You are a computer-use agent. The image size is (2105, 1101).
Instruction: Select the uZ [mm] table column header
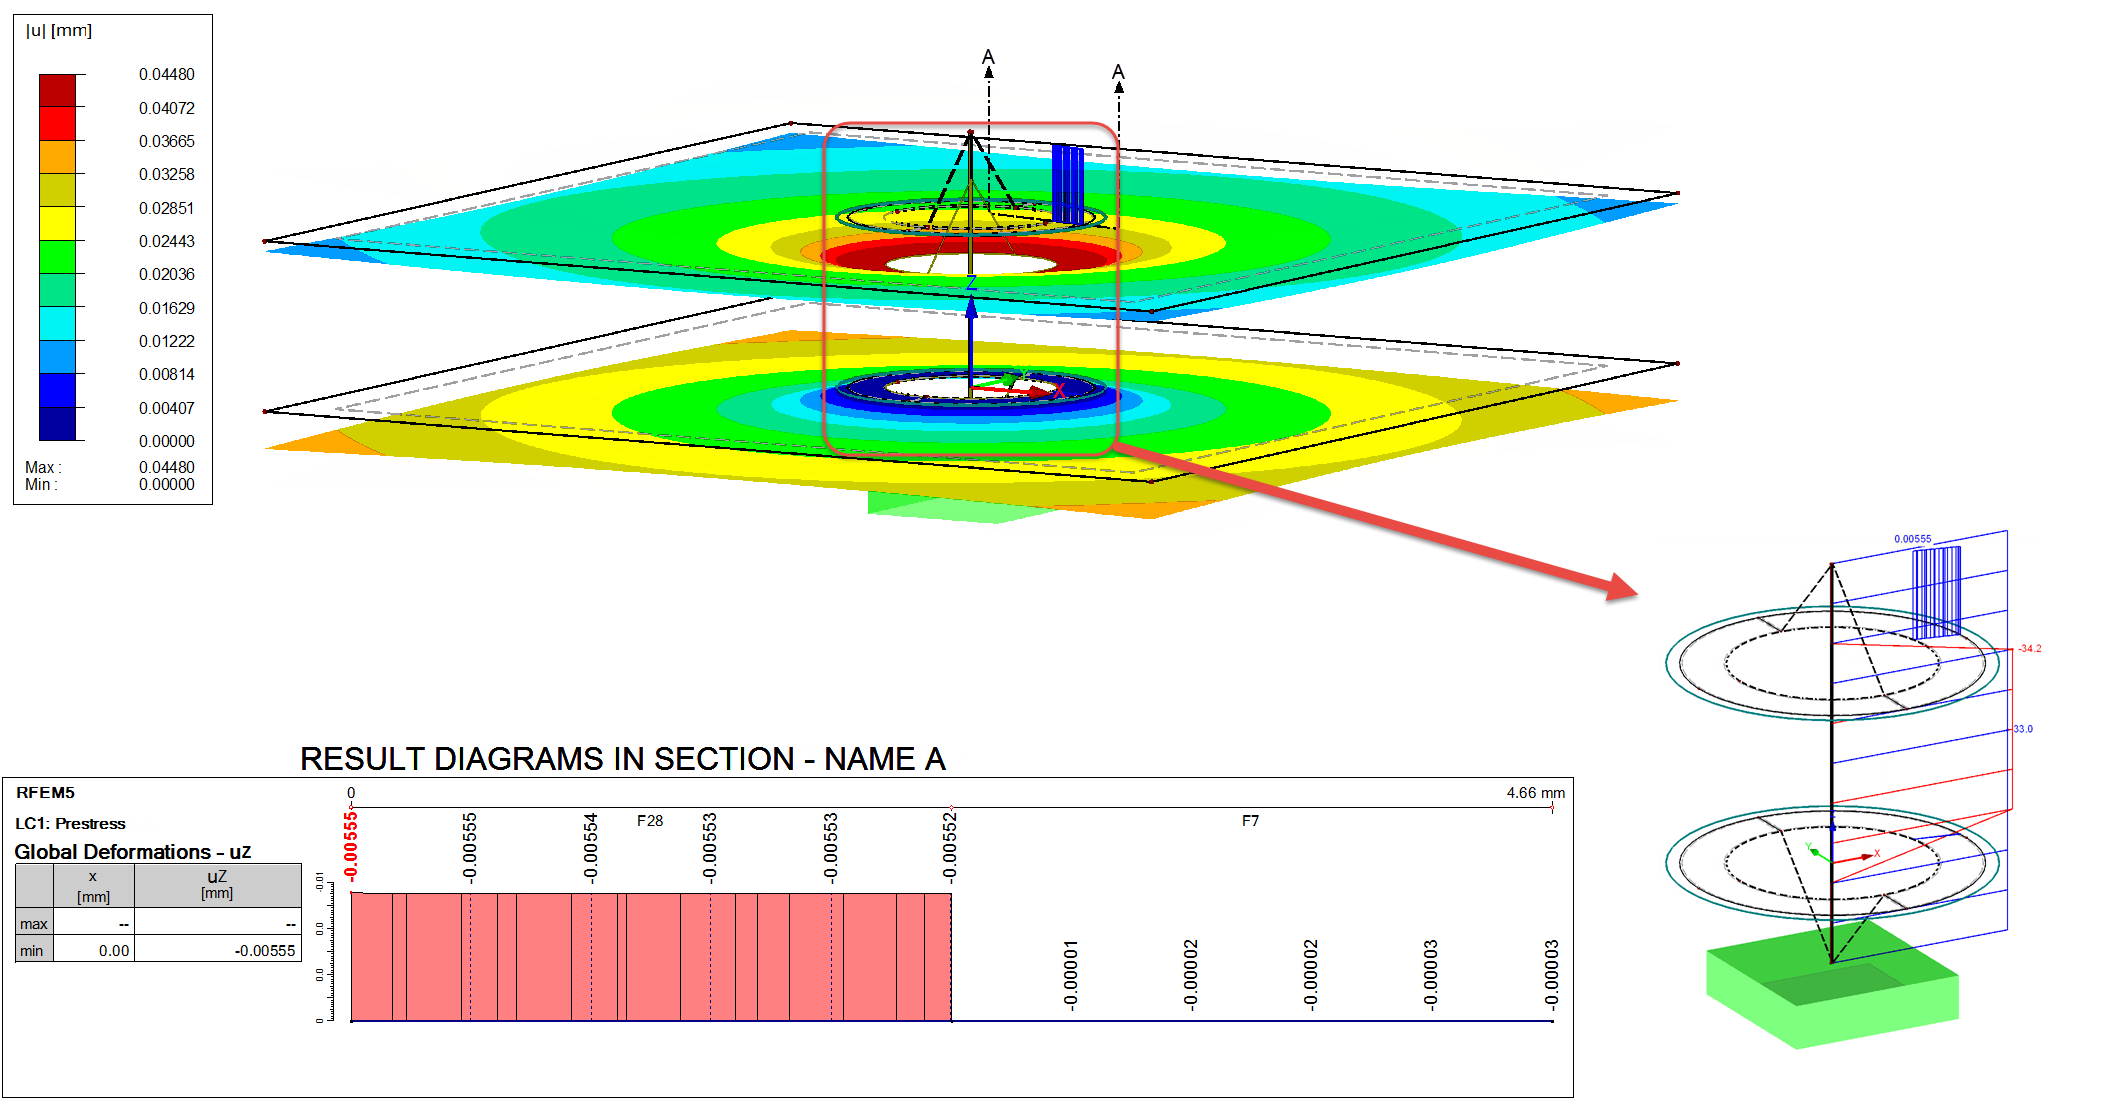point(217,885)
